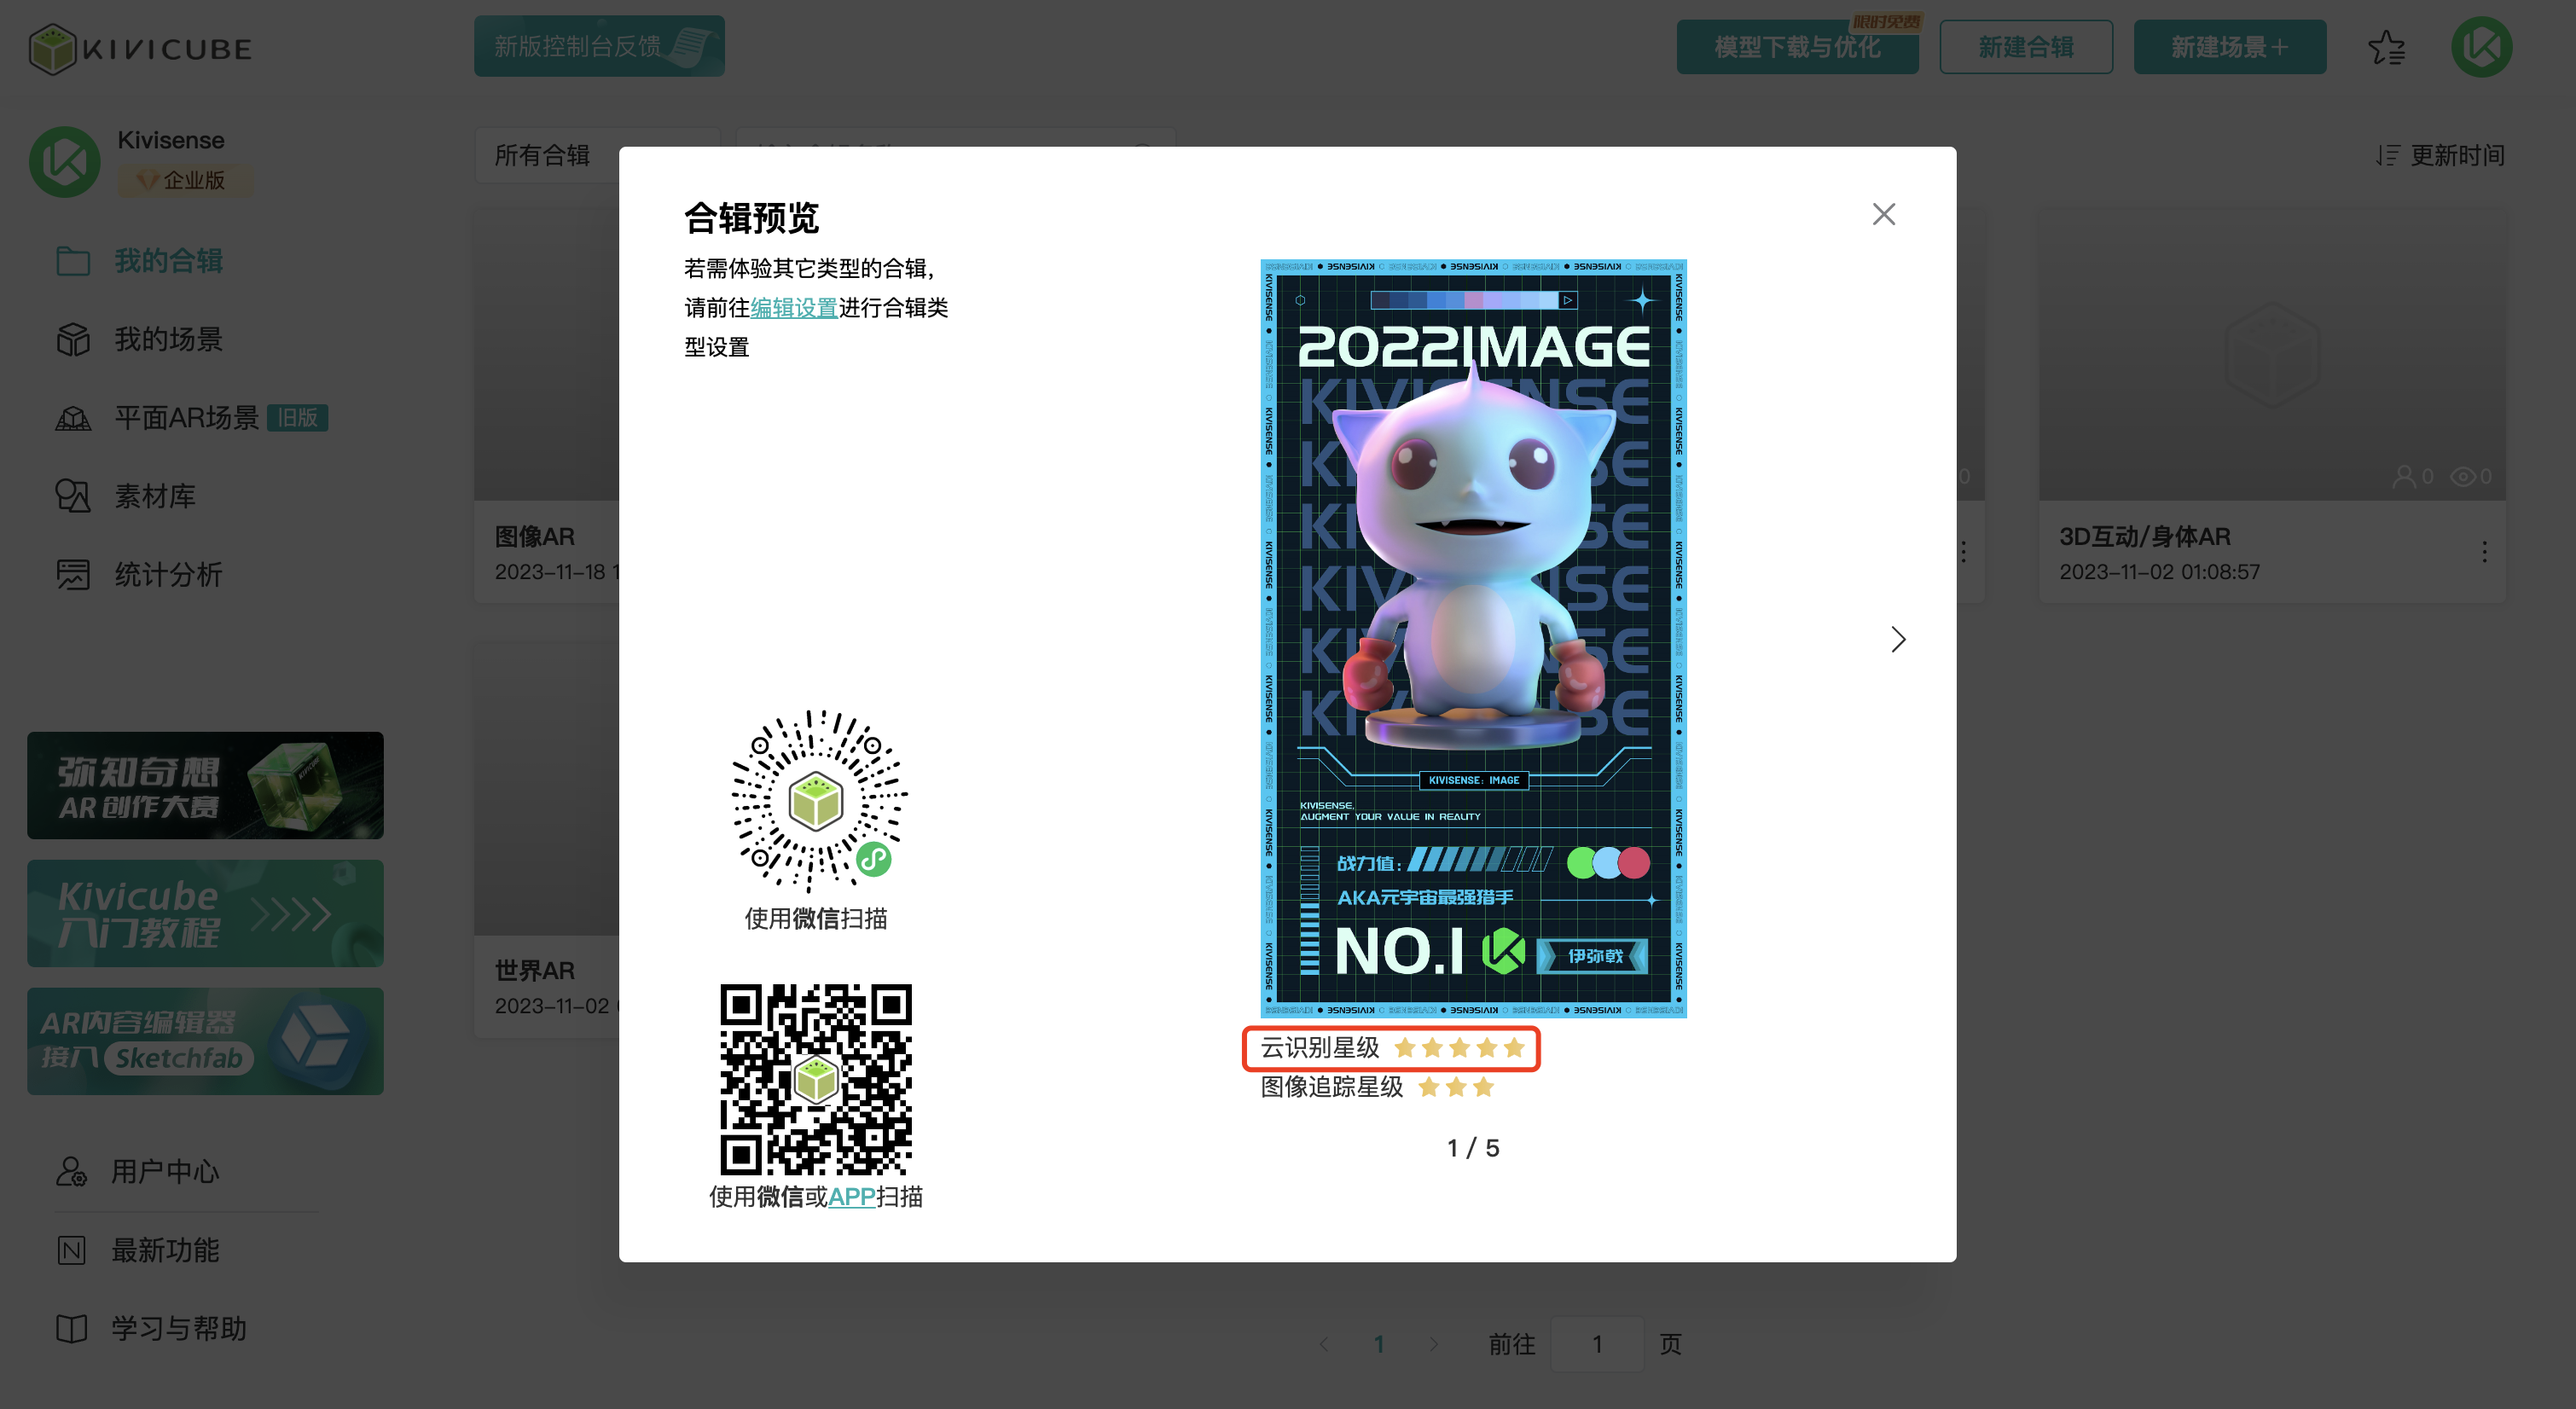Click 新建场景+ button
Screen dimensions: 2576x1409
2229,47
